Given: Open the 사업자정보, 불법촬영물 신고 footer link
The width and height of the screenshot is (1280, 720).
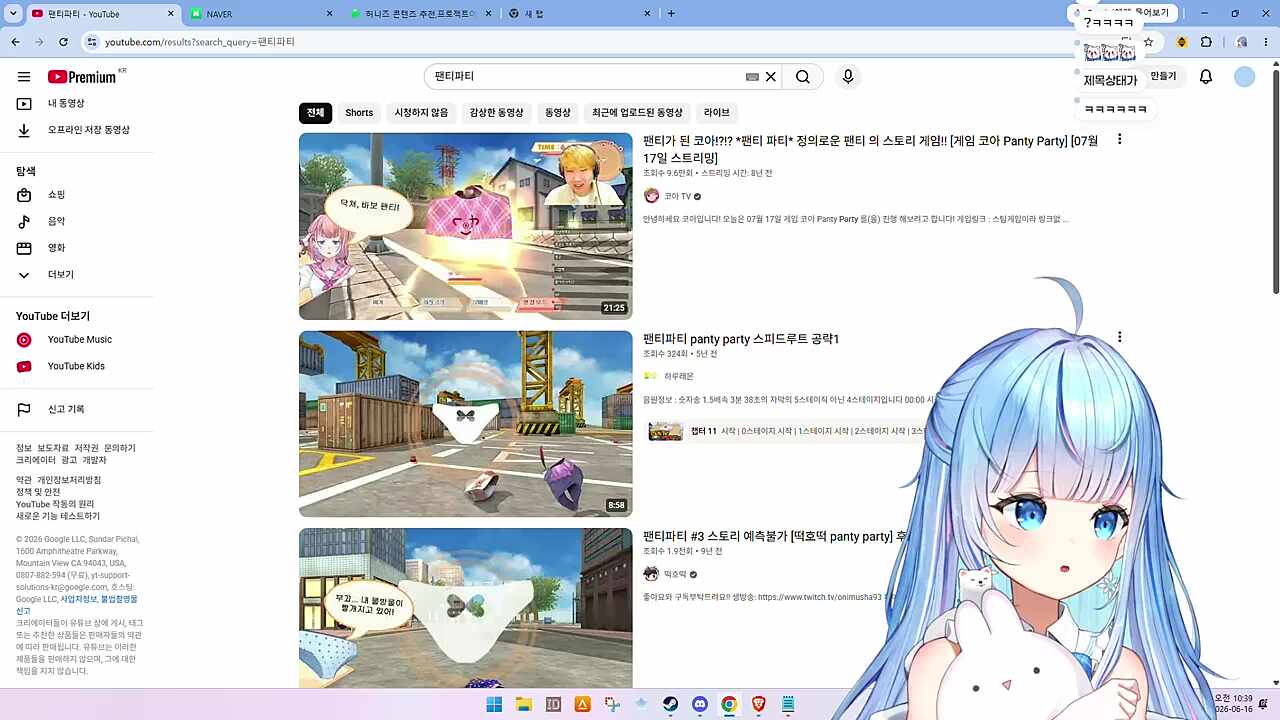Looking at the screenshot, I should click(77, 605).
